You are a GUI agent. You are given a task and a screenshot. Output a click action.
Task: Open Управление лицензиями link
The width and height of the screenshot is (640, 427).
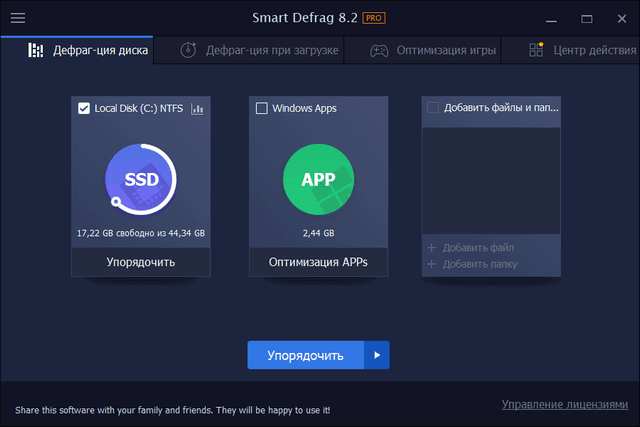565,404
